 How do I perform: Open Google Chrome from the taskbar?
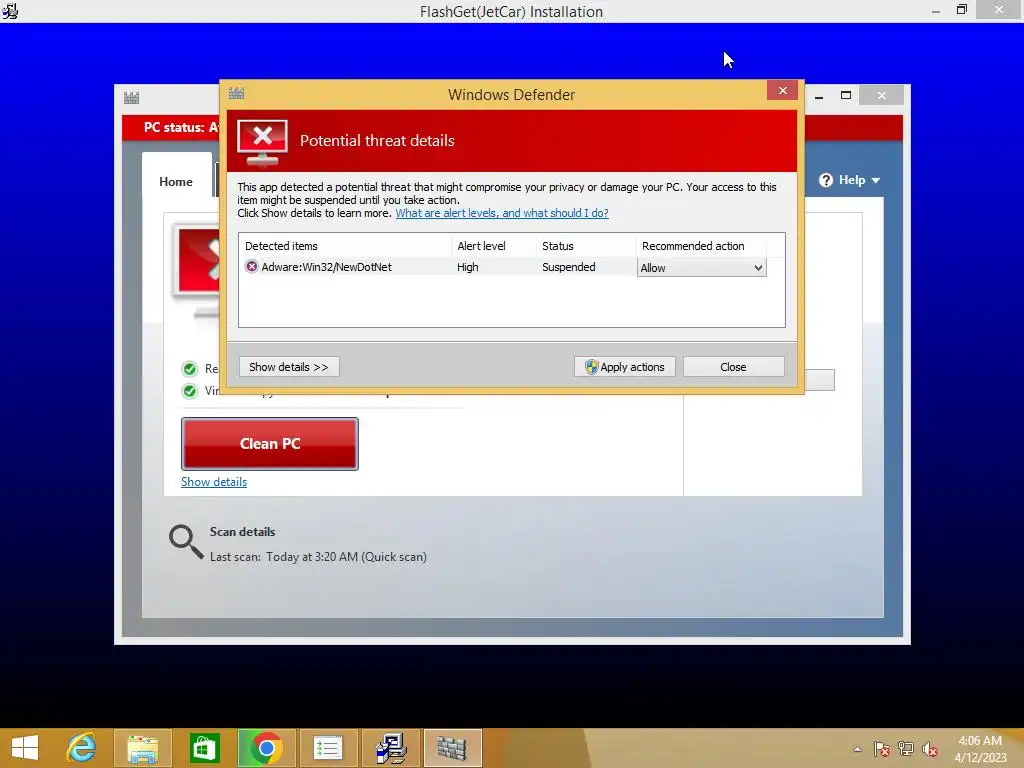266,748
